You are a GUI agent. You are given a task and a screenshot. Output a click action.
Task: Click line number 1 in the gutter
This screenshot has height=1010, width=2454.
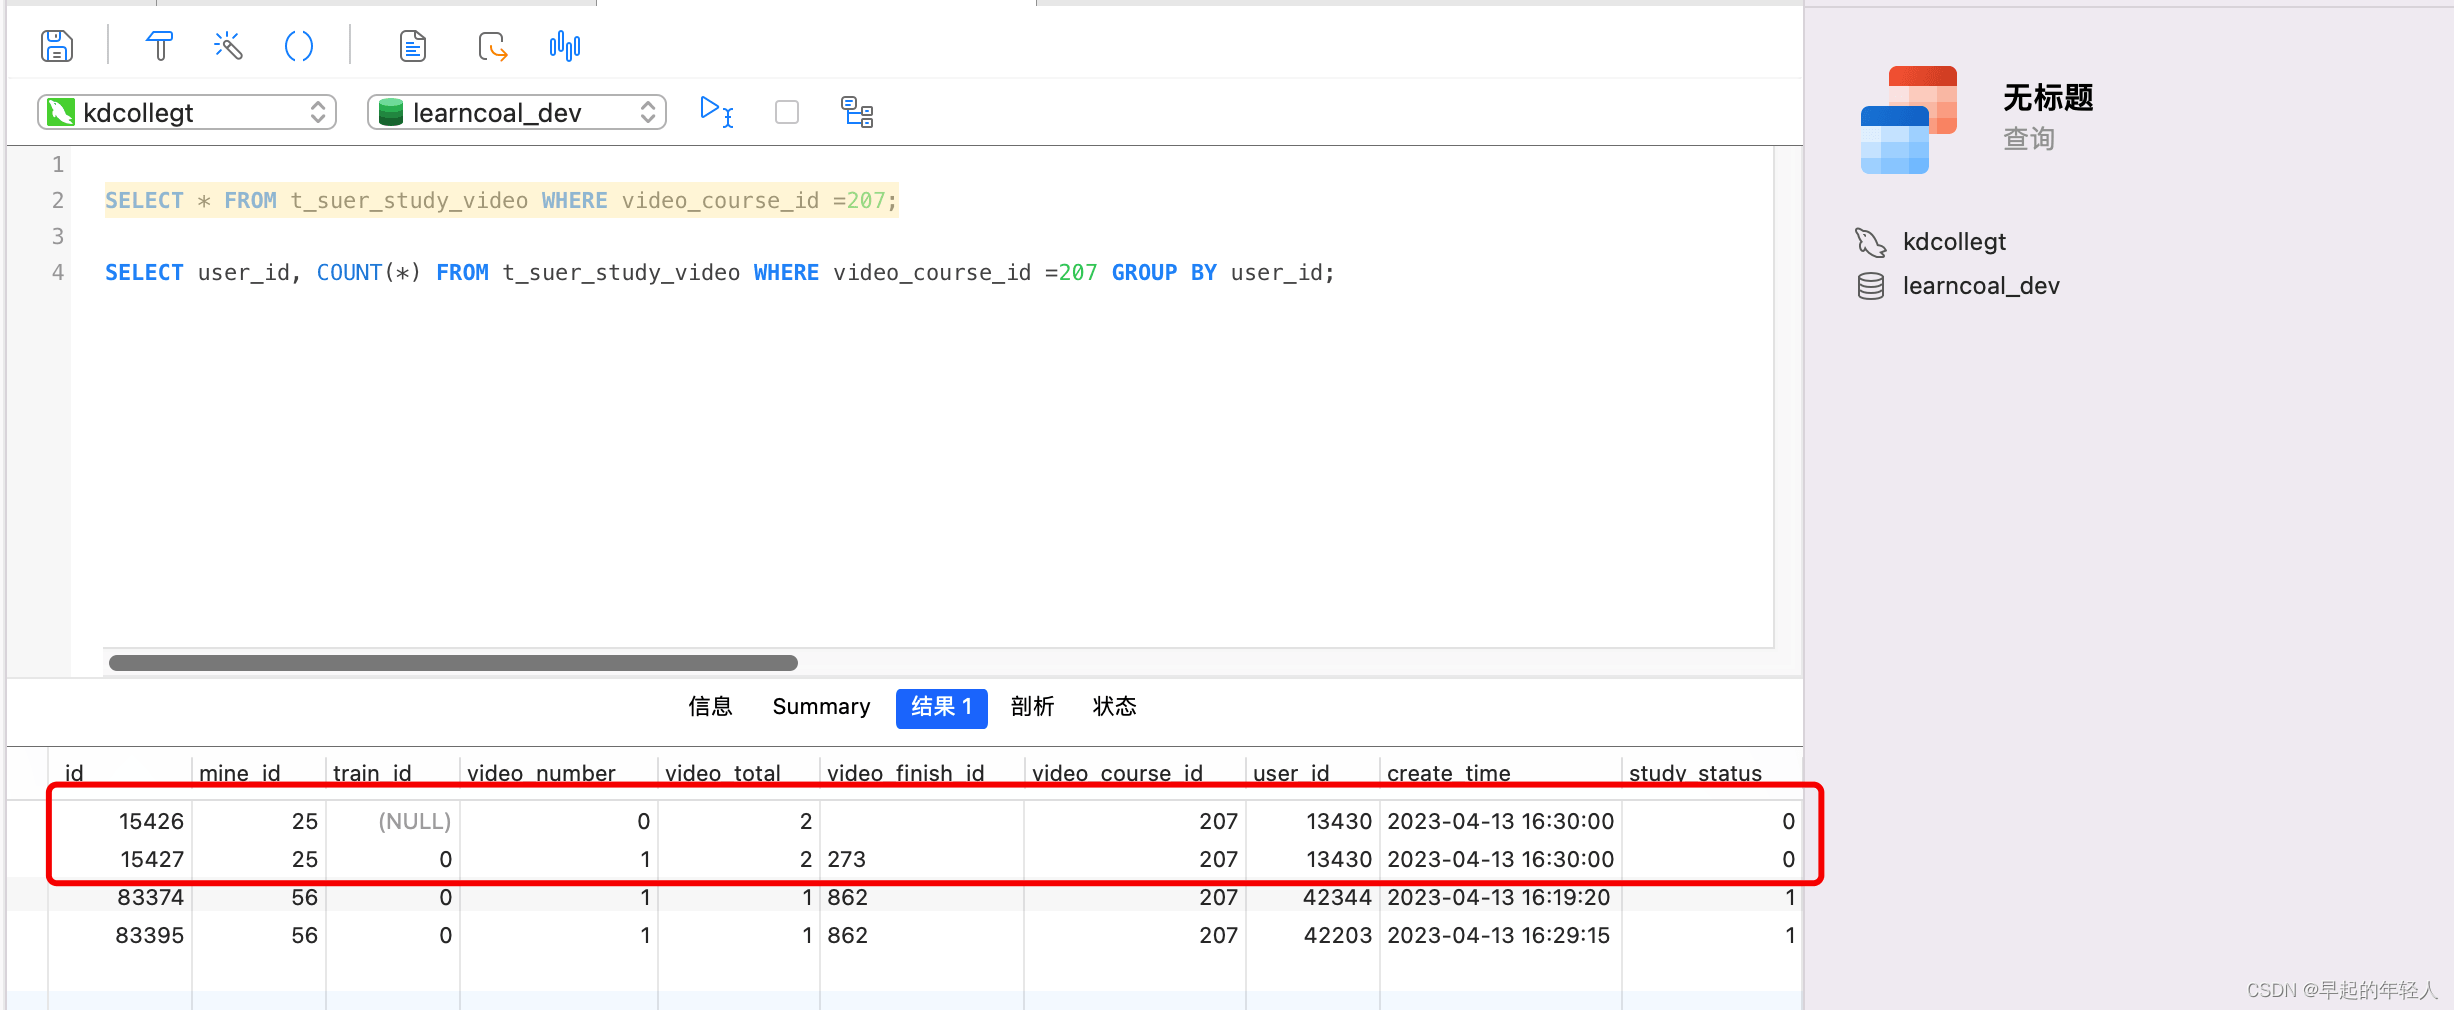(x=58, y=164)
